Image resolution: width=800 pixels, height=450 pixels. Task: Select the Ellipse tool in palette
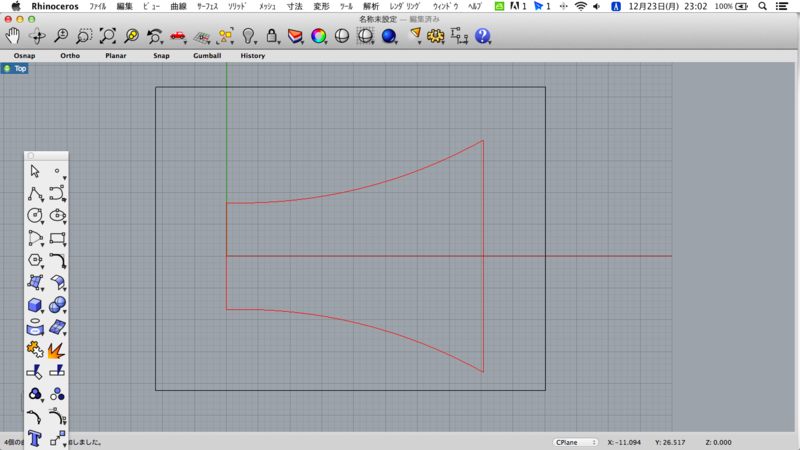click(57, 216)
